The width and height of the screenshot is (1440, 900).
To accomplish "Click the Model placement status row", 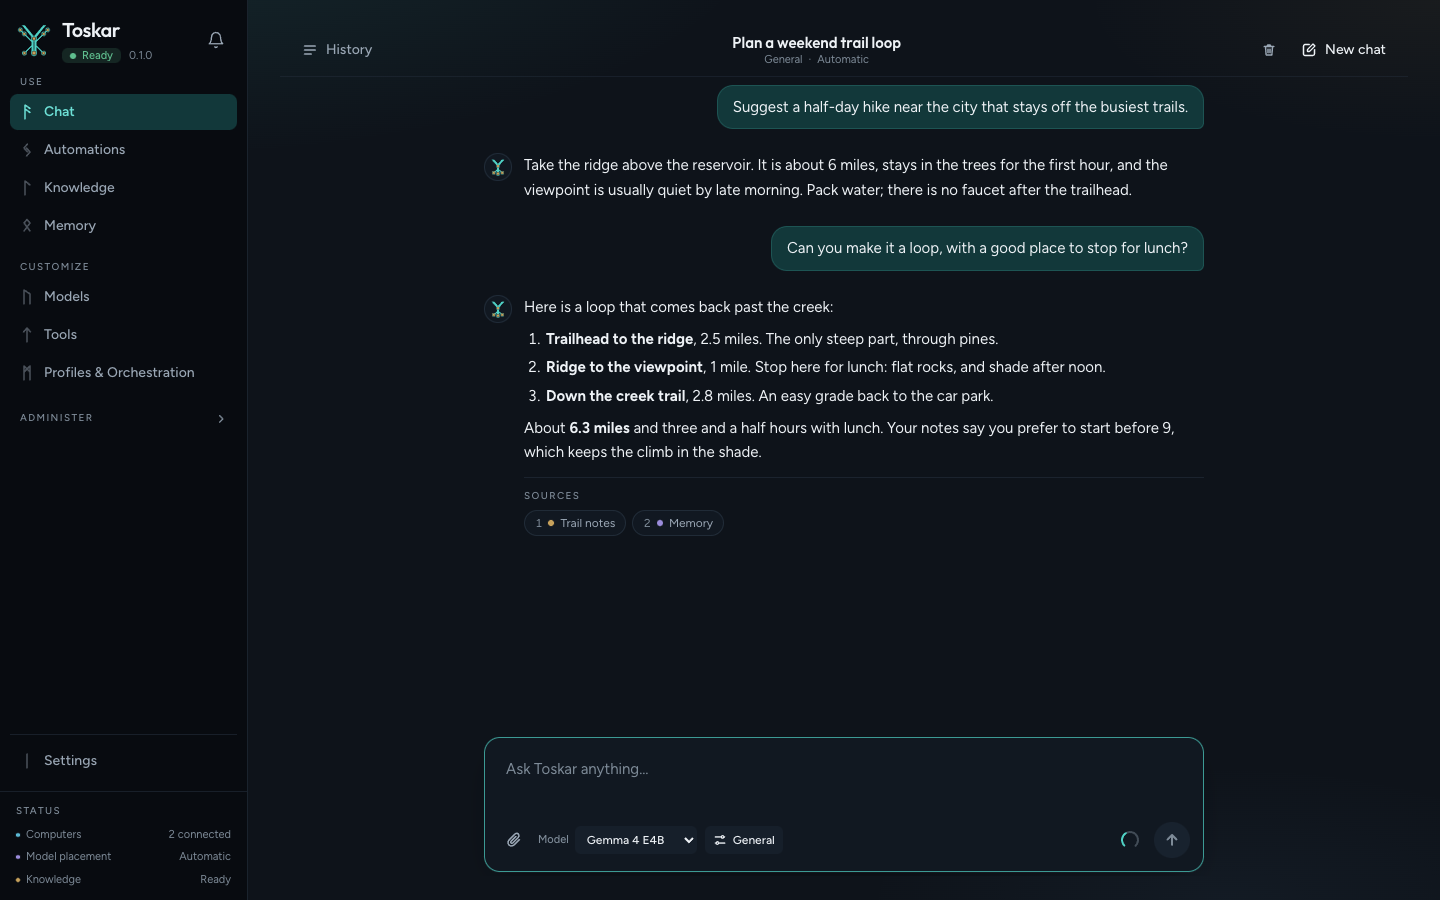I will 123,857.
